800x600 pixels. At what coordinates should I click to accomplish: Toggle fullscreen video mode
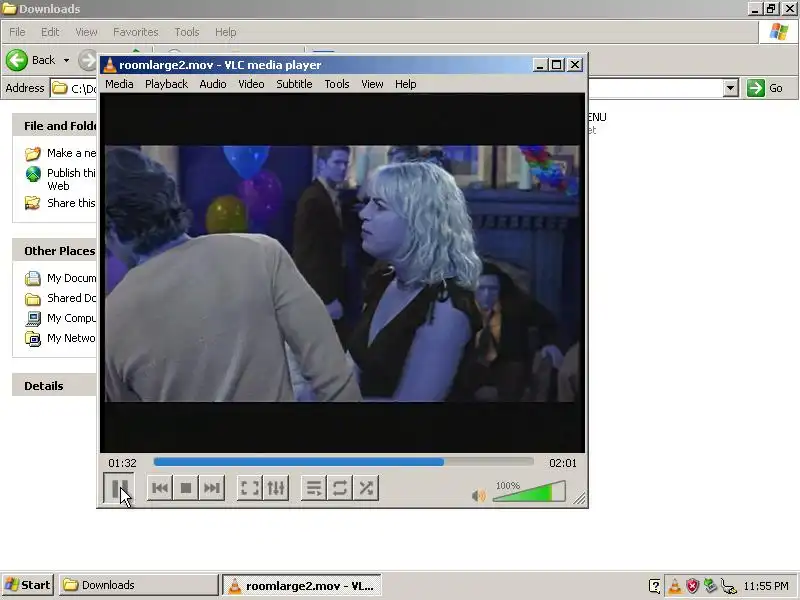point(250,488)
